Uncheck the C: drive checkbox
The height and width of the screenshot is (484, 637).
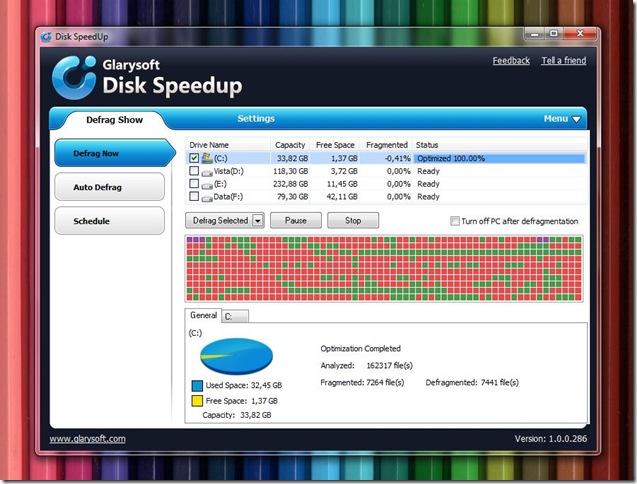pos(194,158)
